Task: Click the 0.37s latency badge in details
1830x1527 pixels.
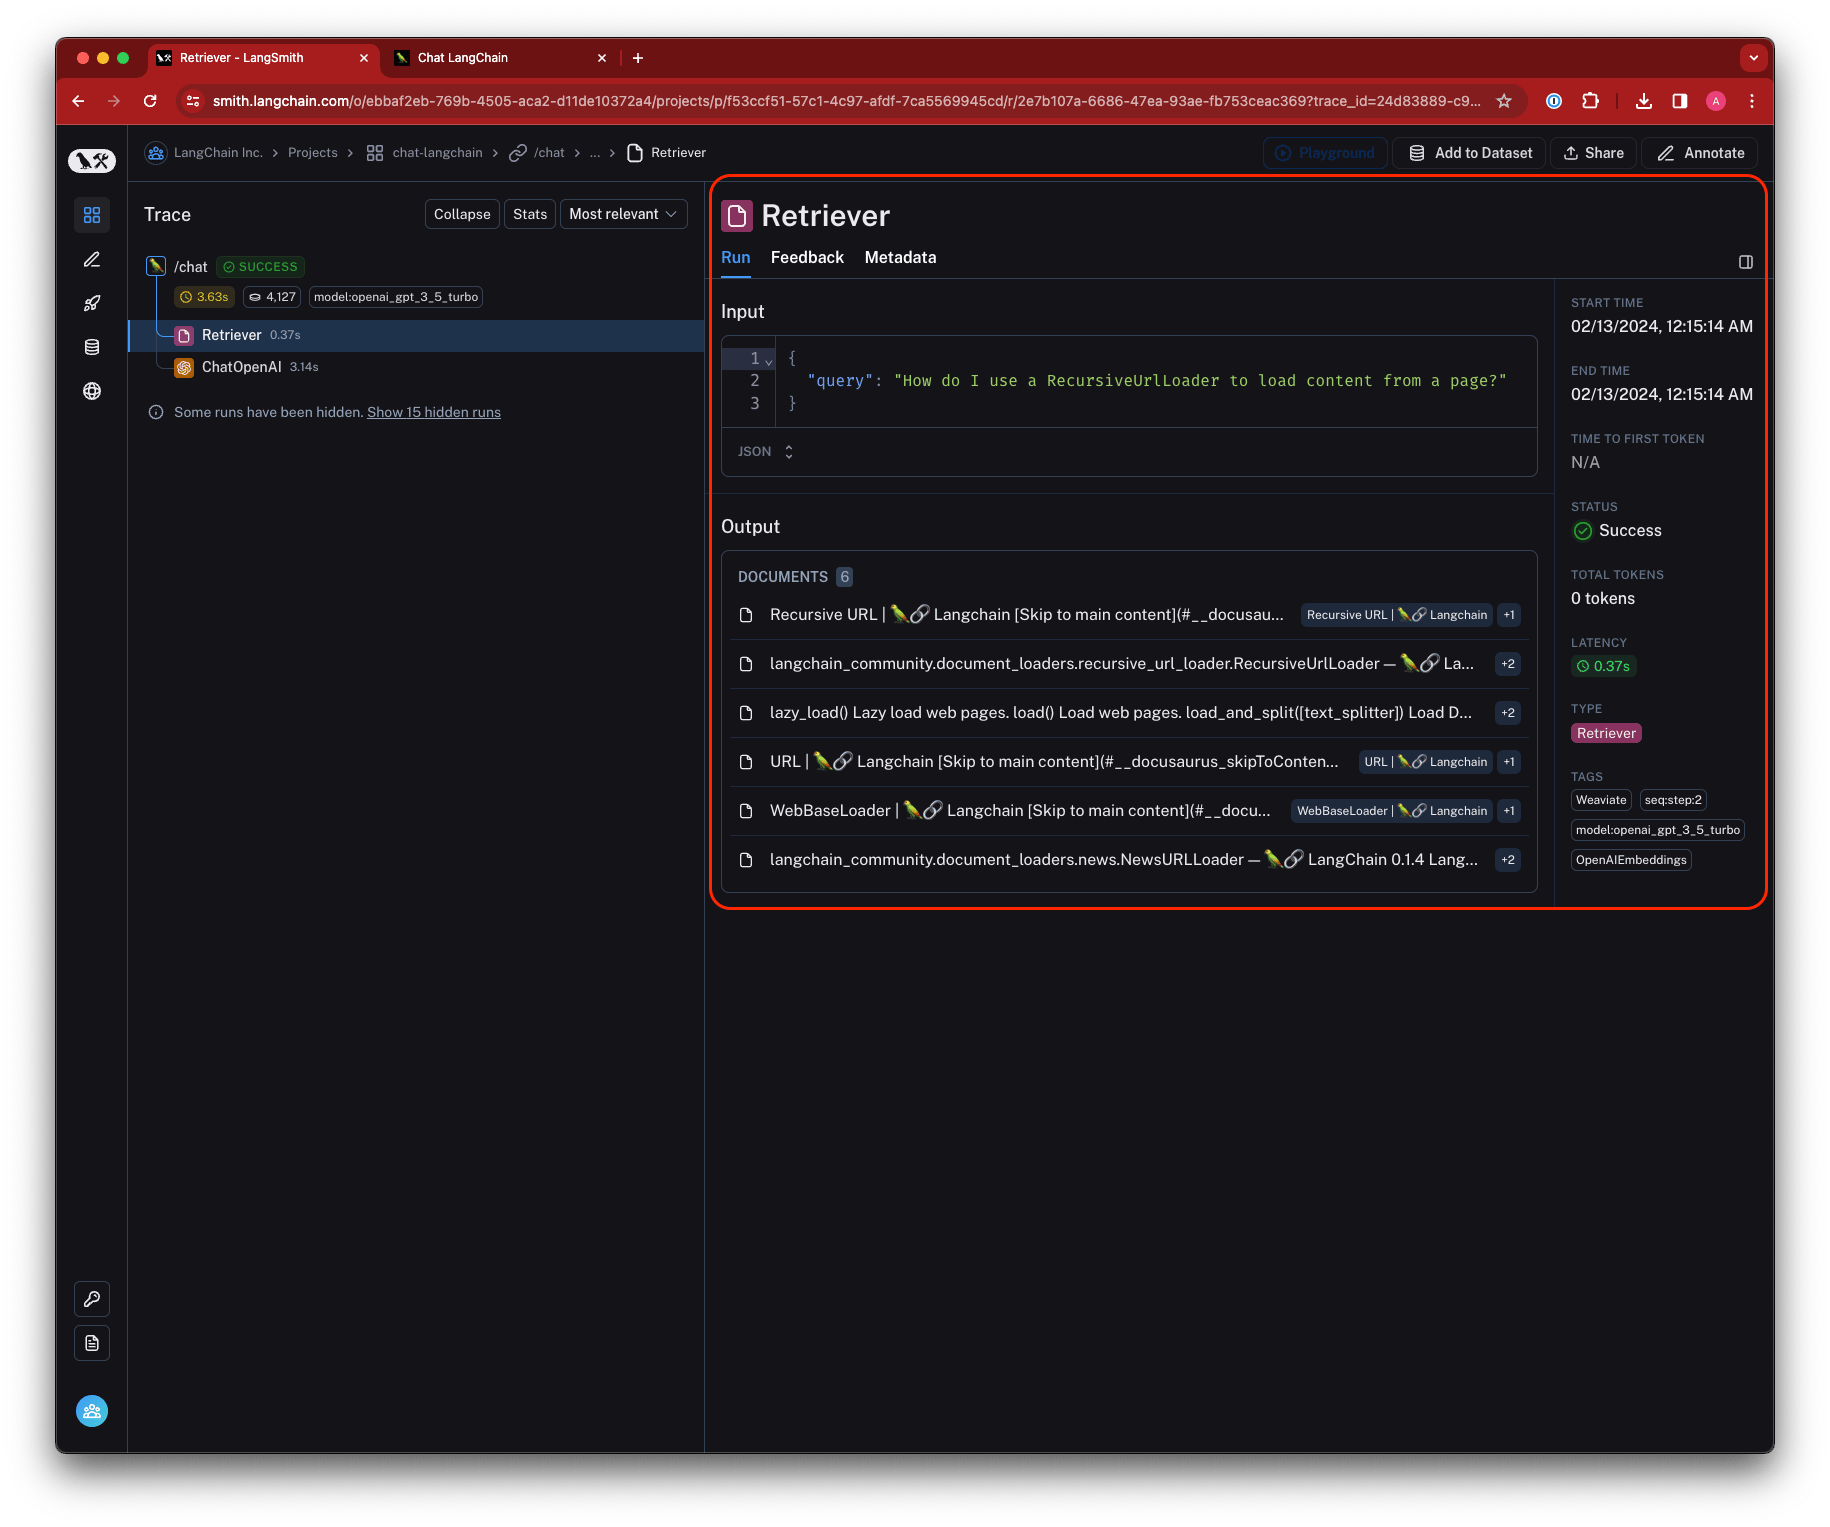Action: (x=1604, y=666)
